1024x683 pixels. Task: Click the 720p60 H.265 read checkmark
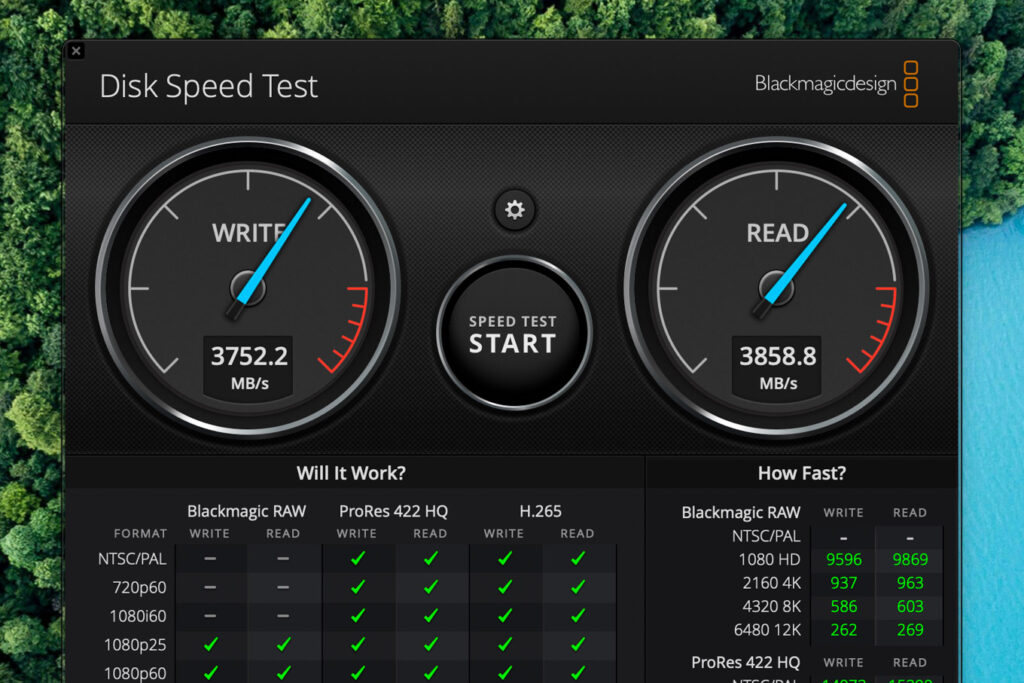point(577,587)
